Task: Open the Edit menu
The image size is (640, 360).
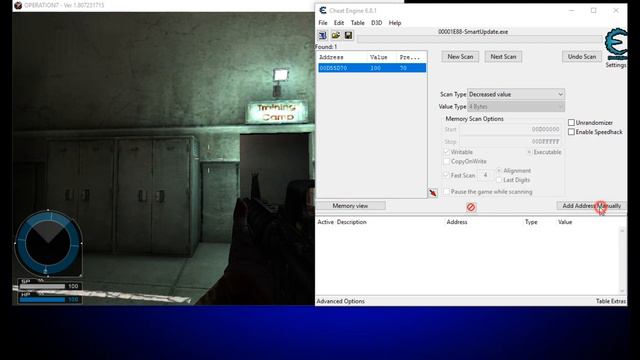Action: (x=339, y=23)
